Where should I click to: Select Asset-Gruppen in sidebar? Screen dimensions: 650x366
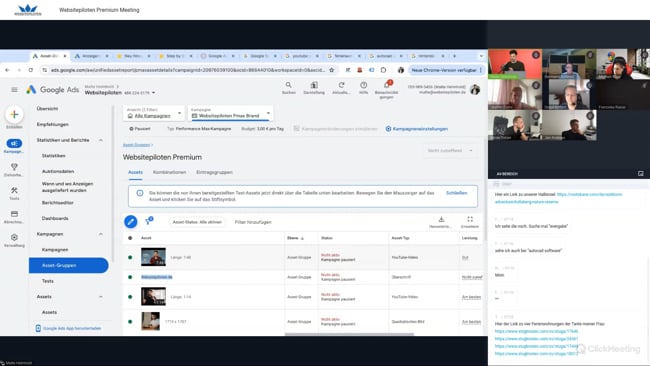coord(69,265)
